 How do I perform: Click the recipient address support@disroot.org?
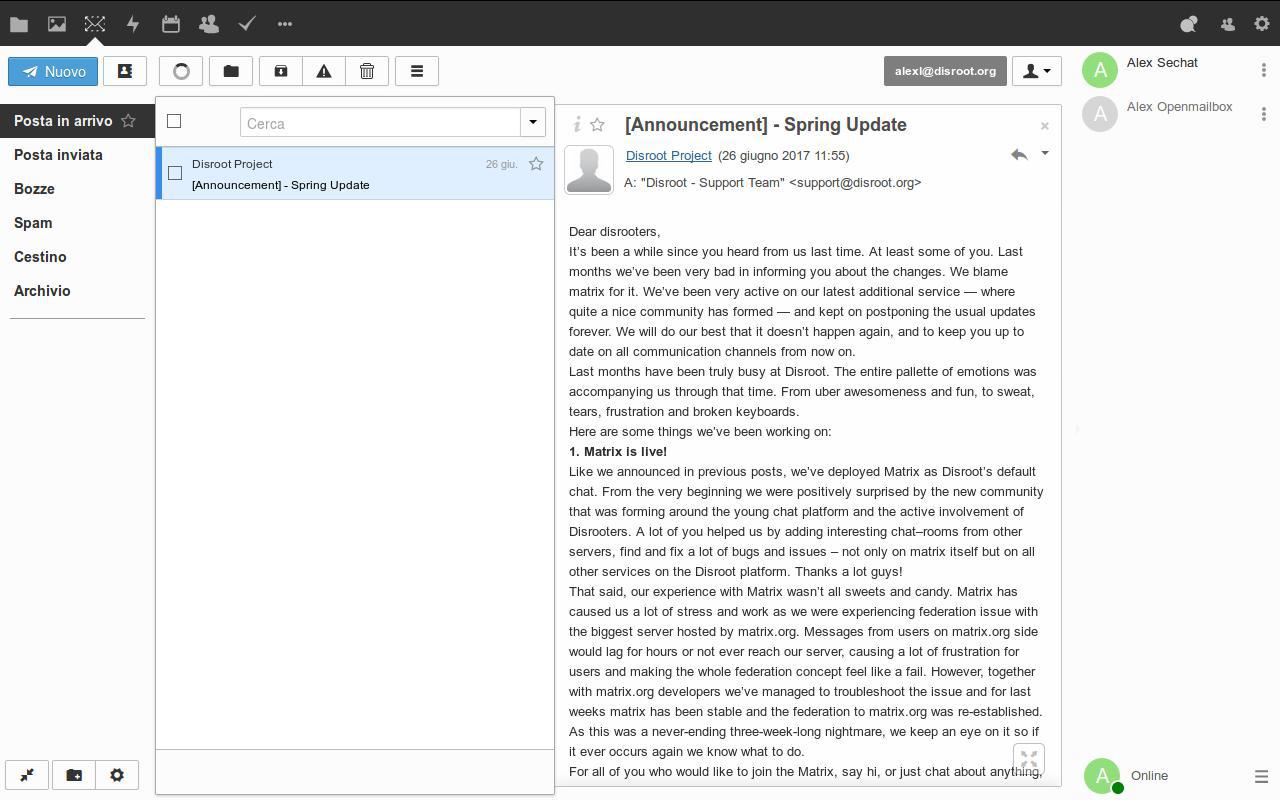(x=855, y=183)
